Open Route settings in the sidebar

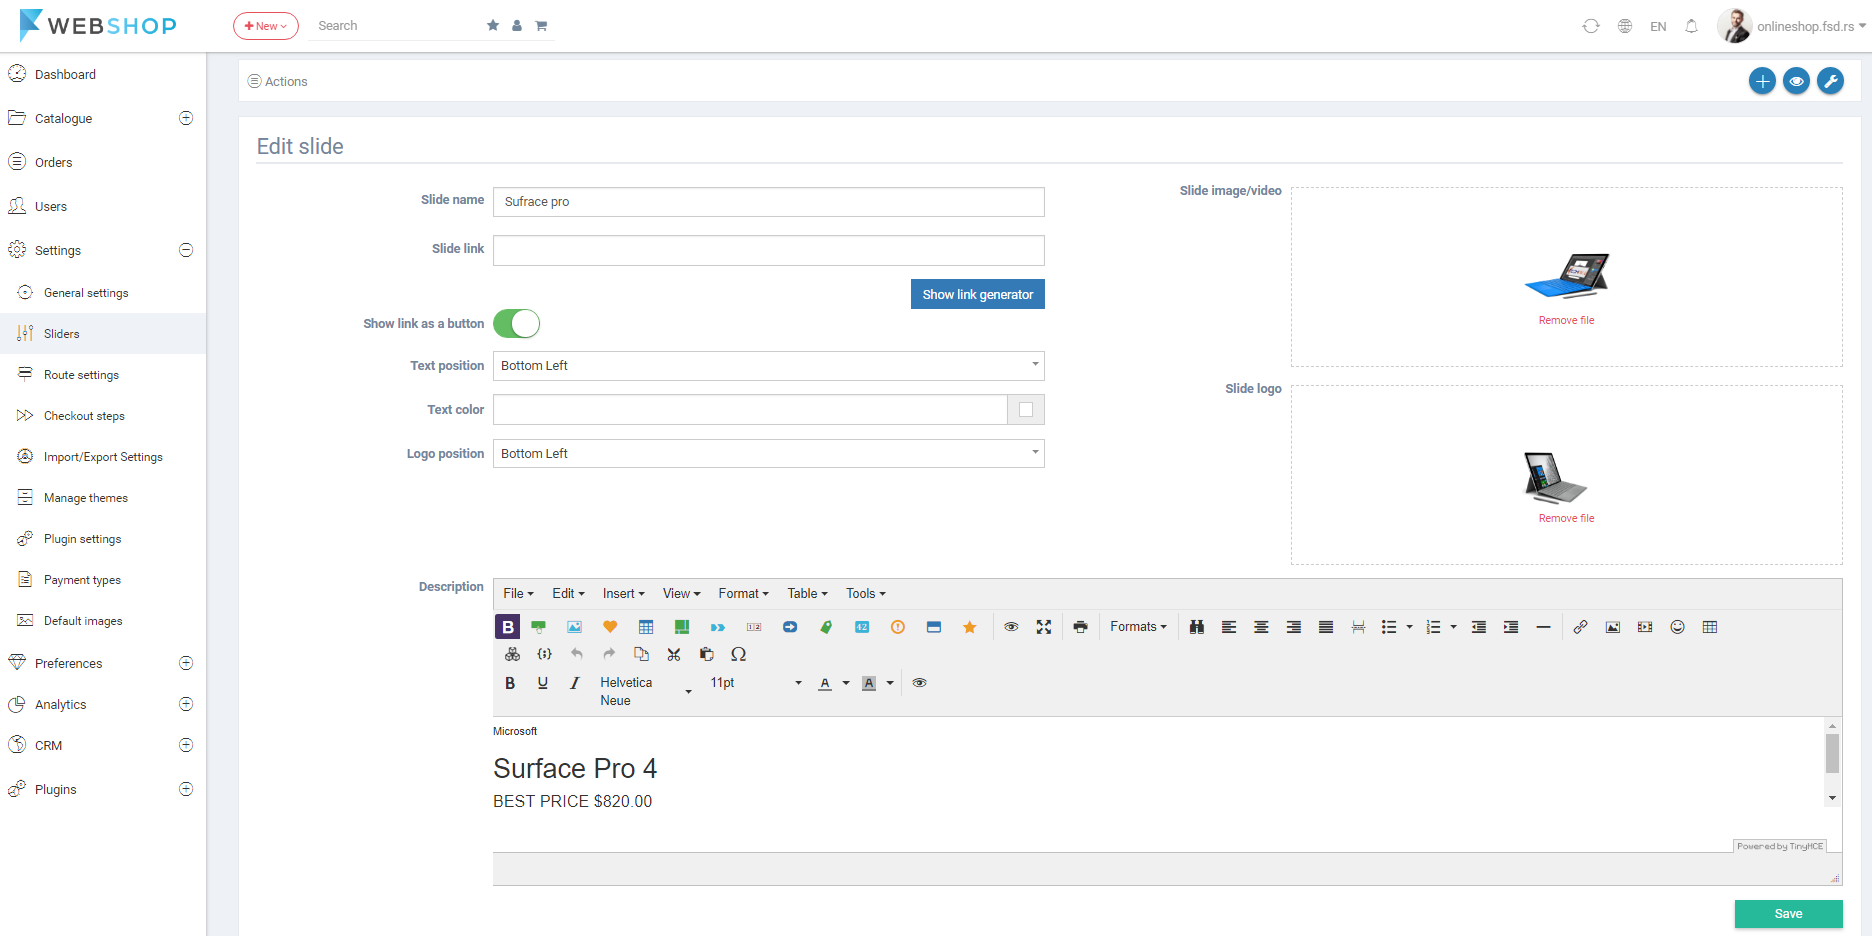pos(81,375)
